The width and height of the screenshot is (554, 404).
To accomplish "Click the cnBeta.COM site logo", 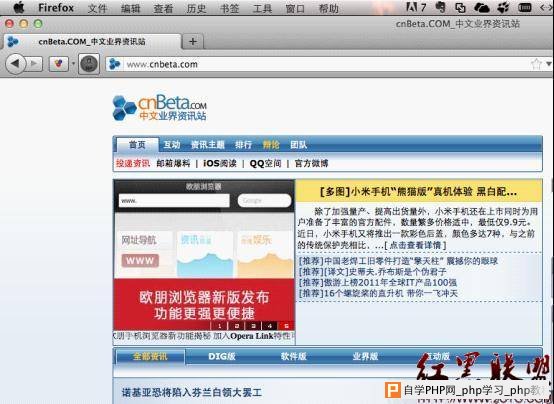I will [159, 108].
